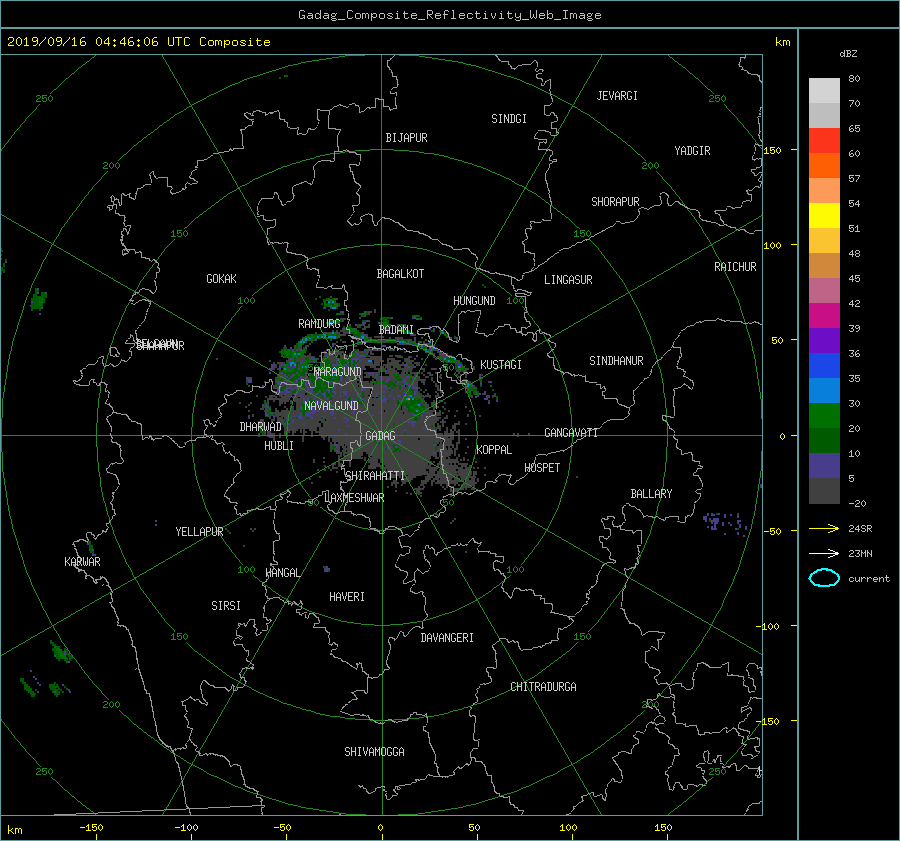The image size is (900, 841).
Task: Click the red 60-65 dBZ color band
Action: pos(824,141)
